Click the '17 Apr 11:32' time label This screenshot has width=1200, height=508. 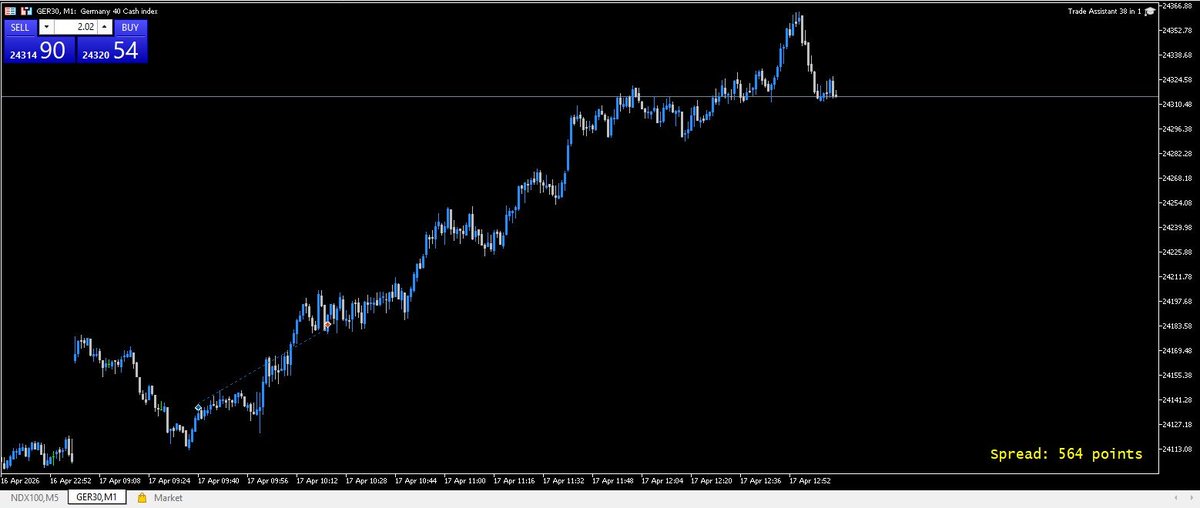[x=564, y=480]
